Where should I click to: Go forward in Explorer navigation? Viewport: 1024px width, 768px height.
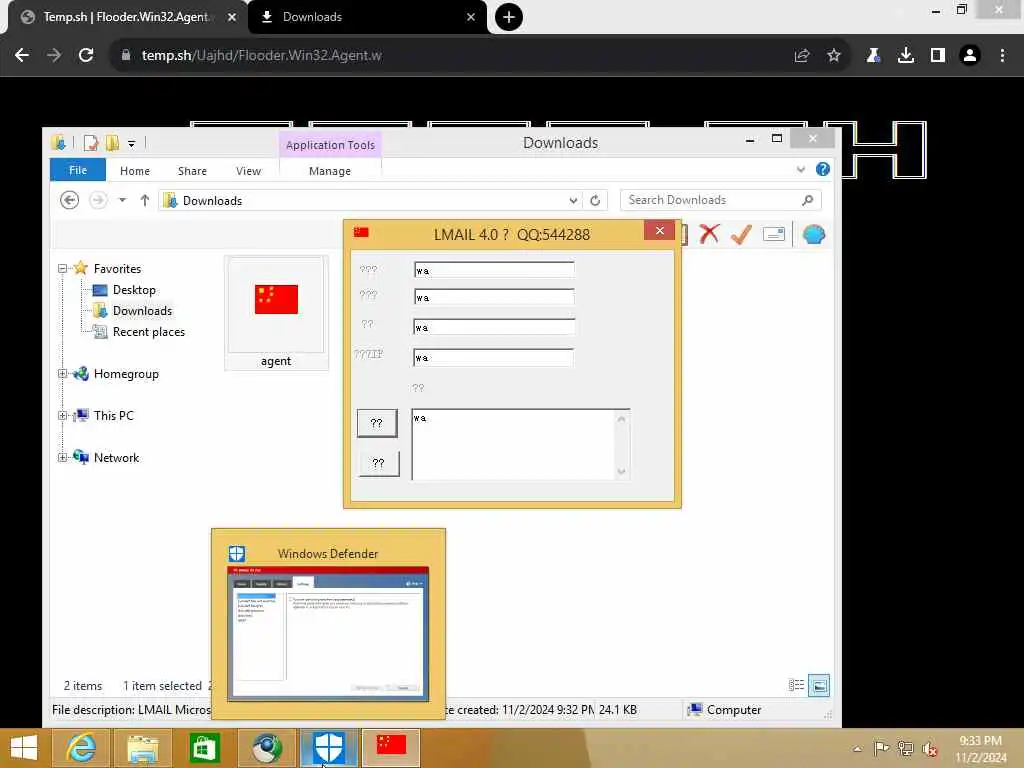click(x=98, y=200)
